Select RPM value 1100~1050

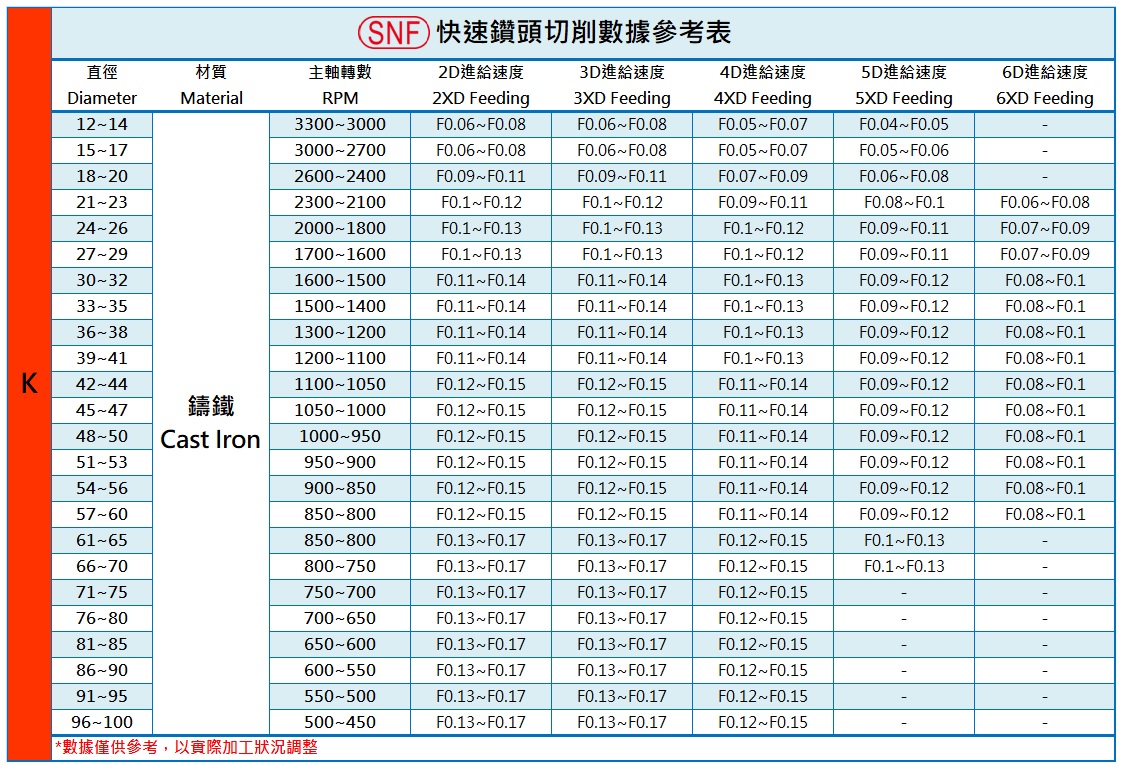[340, 384]
